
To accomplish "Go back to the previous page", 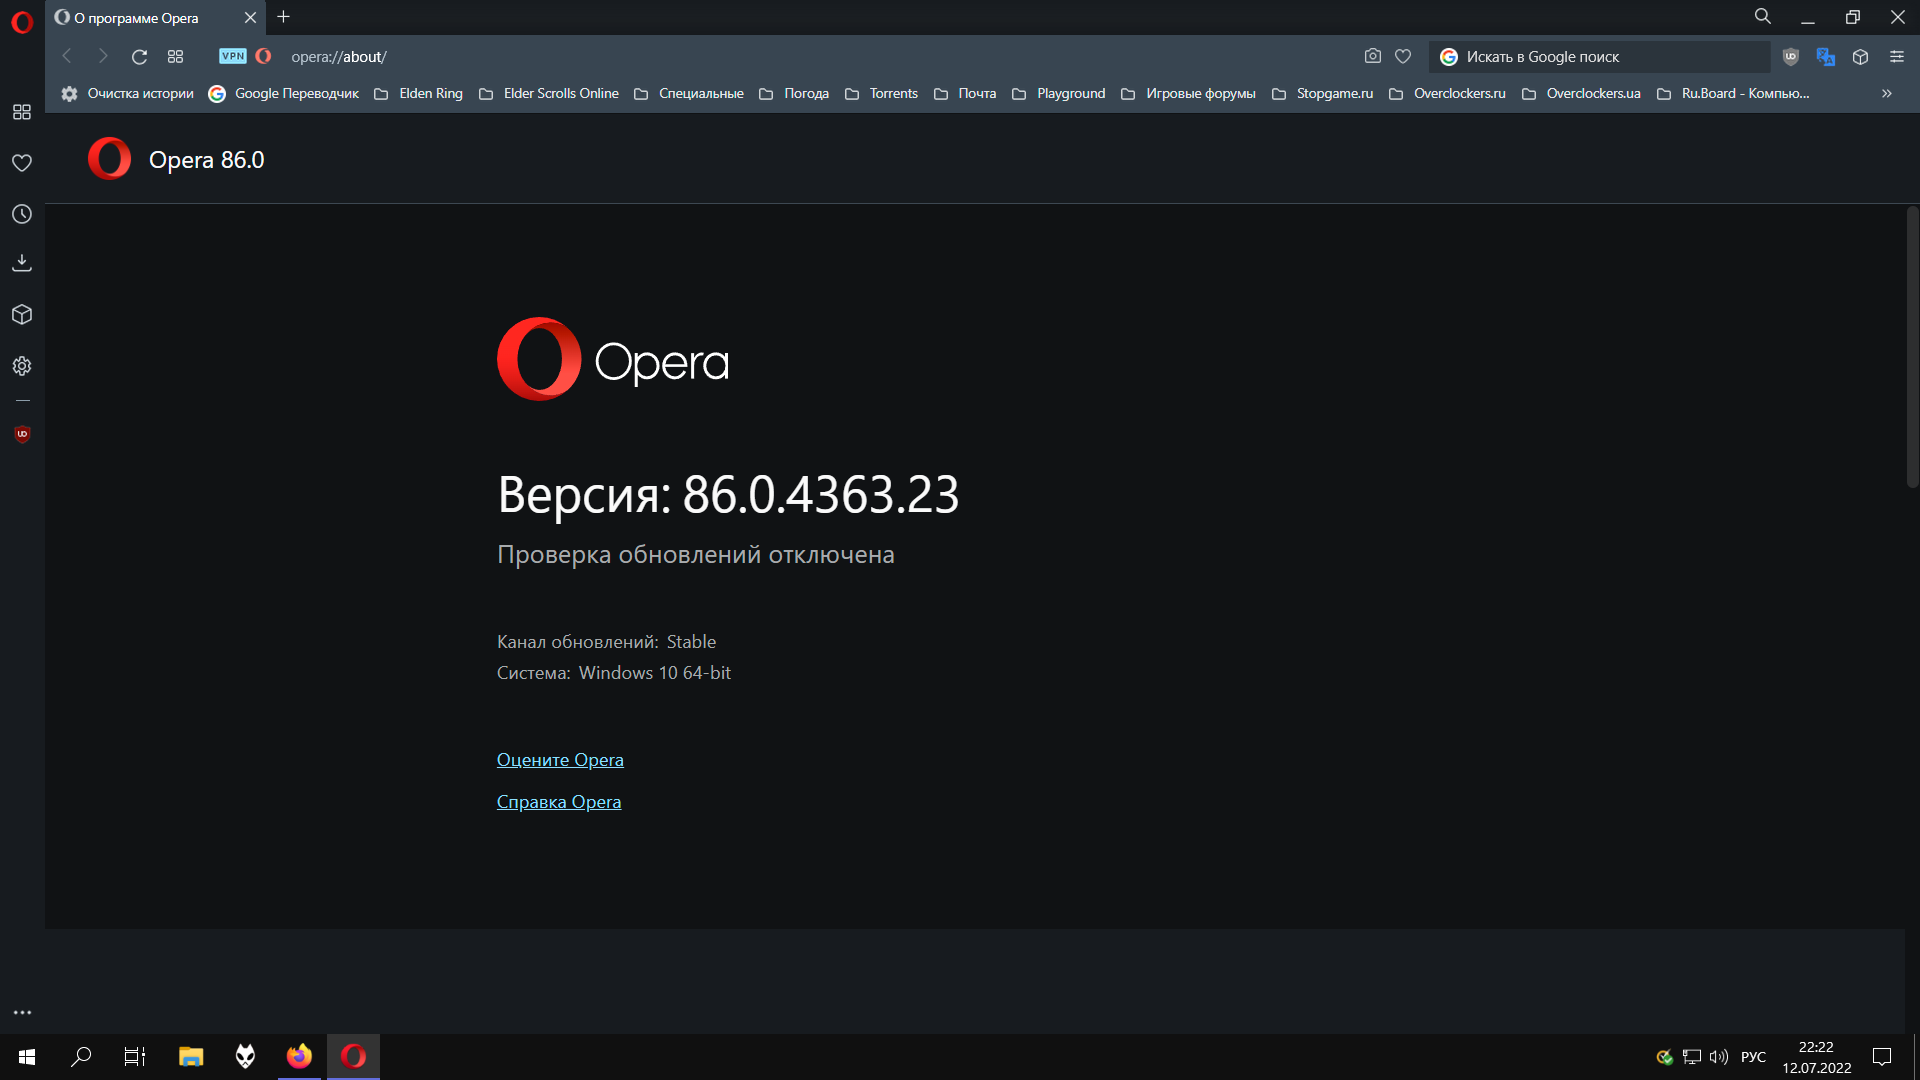I will click(67, 56).
